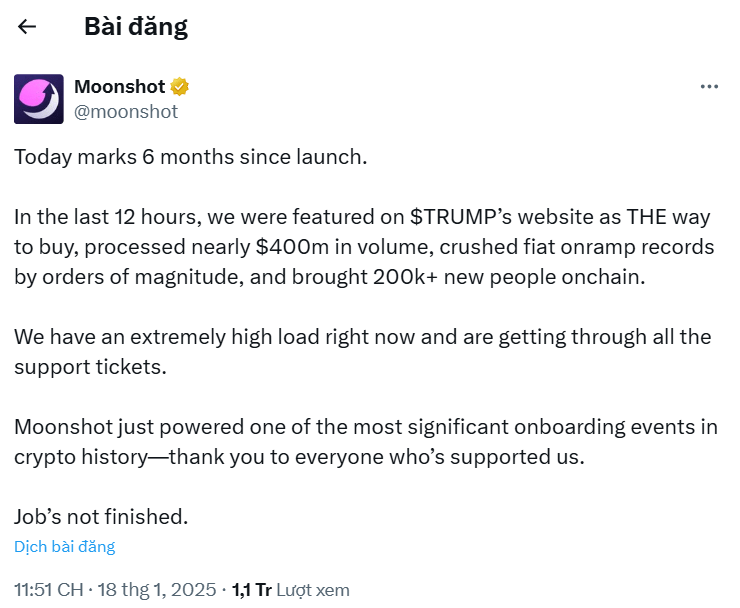The height and width of the screenshot is (608, 740).
Task: Click the 18 thg 1, 2025 date
Action: pyautogui.click(x=157, y=590)
